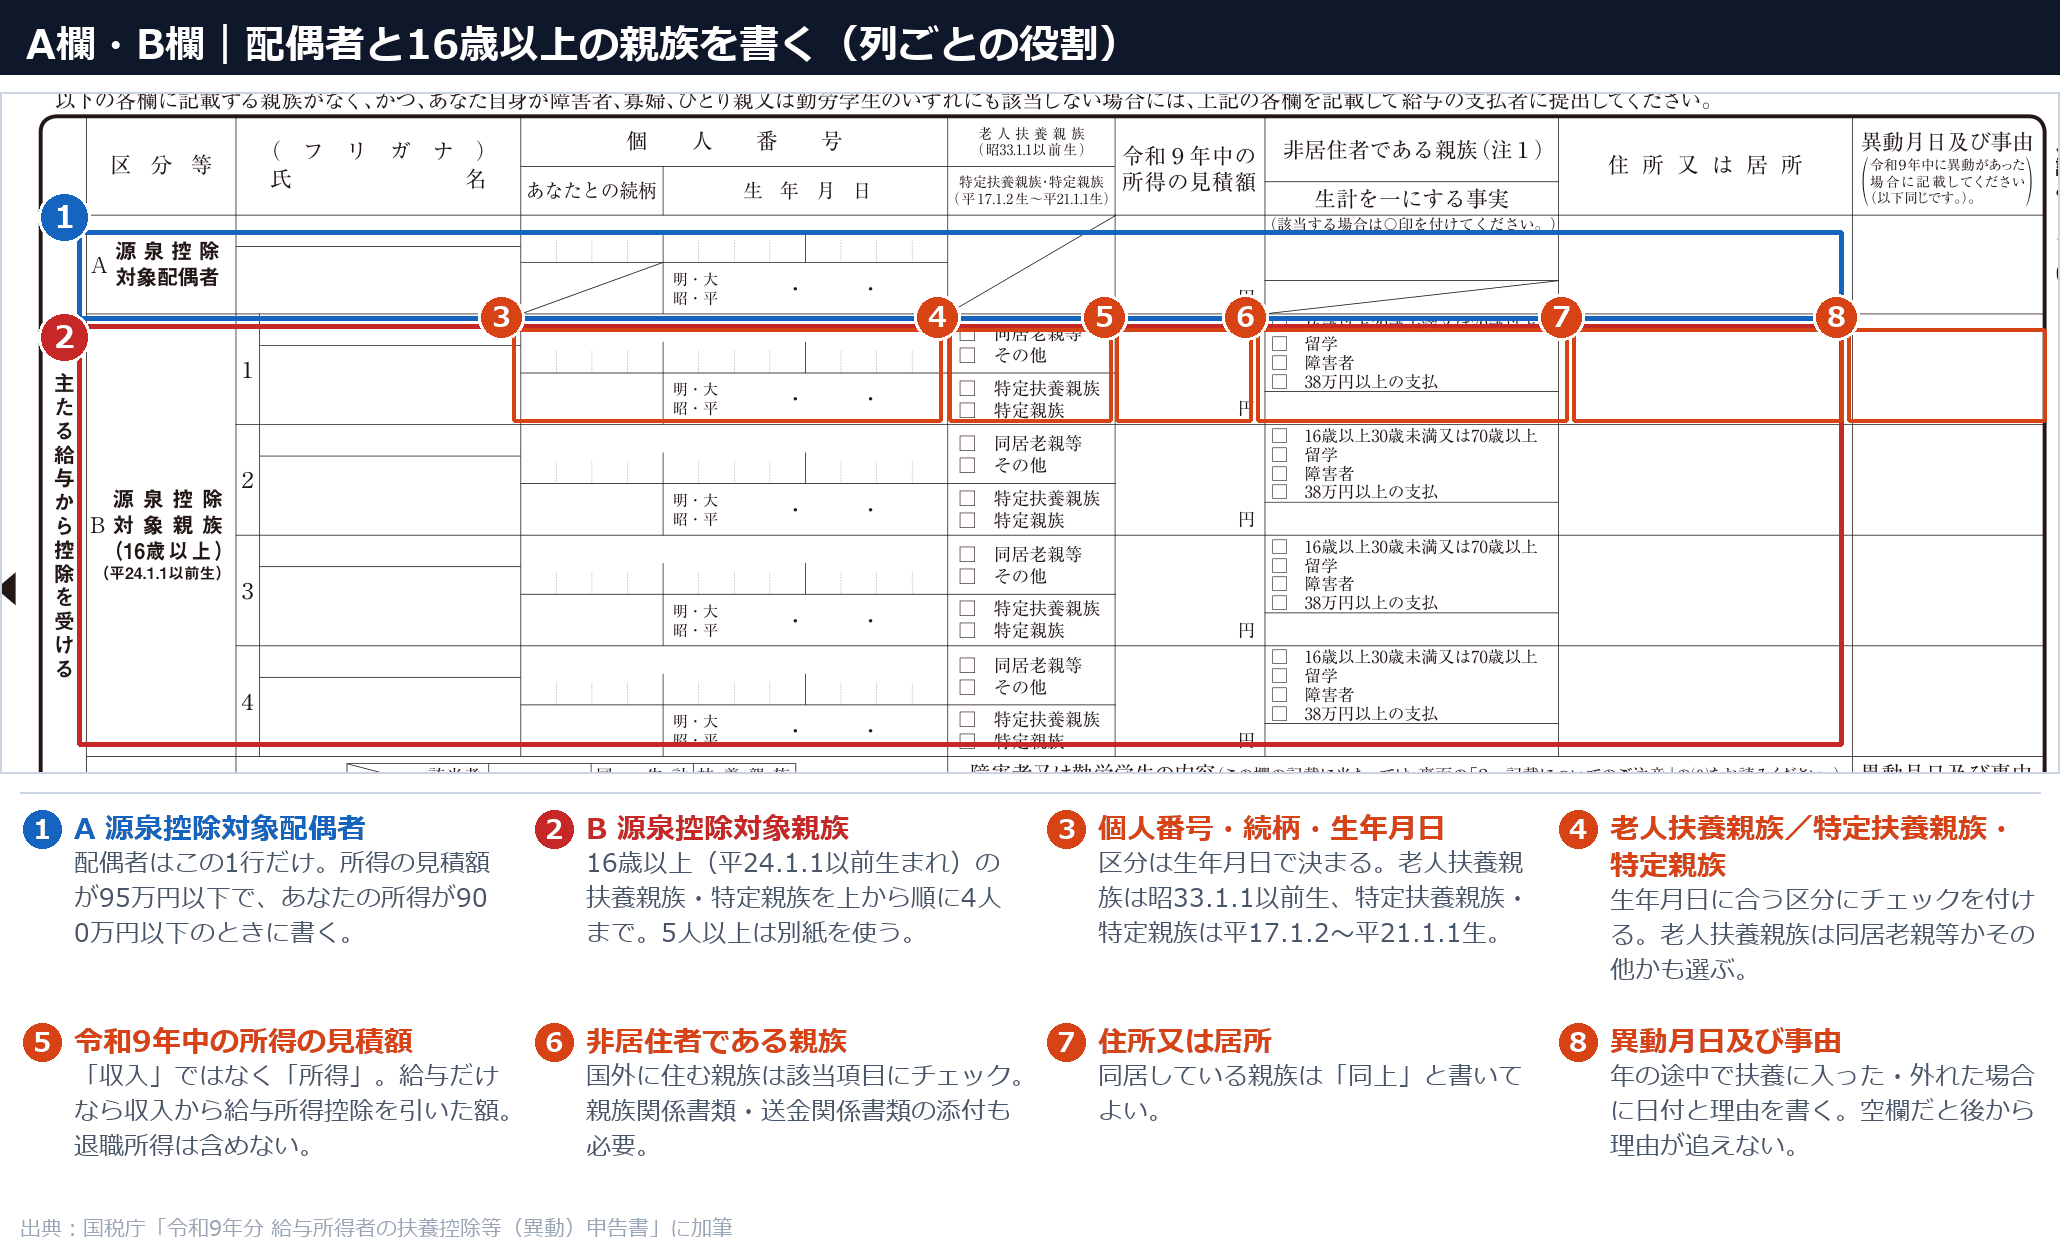The image size is (2060, 1253).
Task: Click the black left-pointing triangle at form edge
Action: tap(10, 589)
